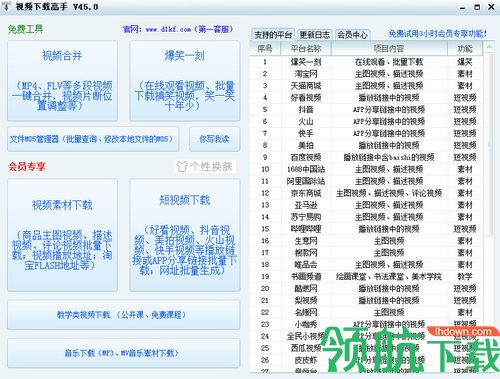Select the 搜款网 platform row
Viewport: 500px width, 379px height.
[366, 253]
